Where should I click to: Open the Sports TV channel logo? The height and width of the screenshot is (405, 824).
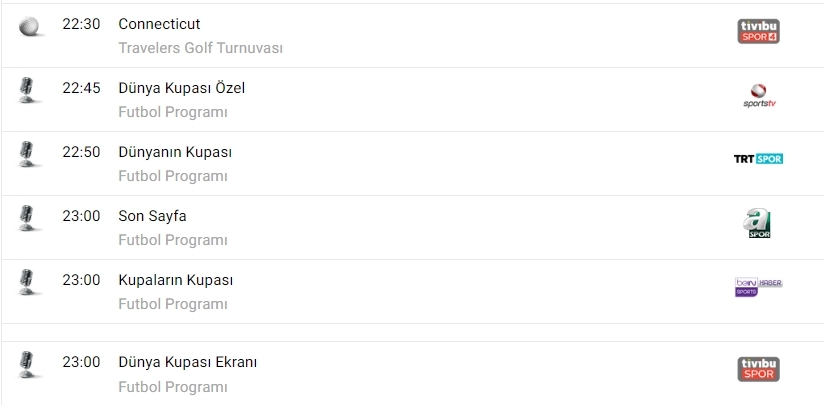point(759,96)
